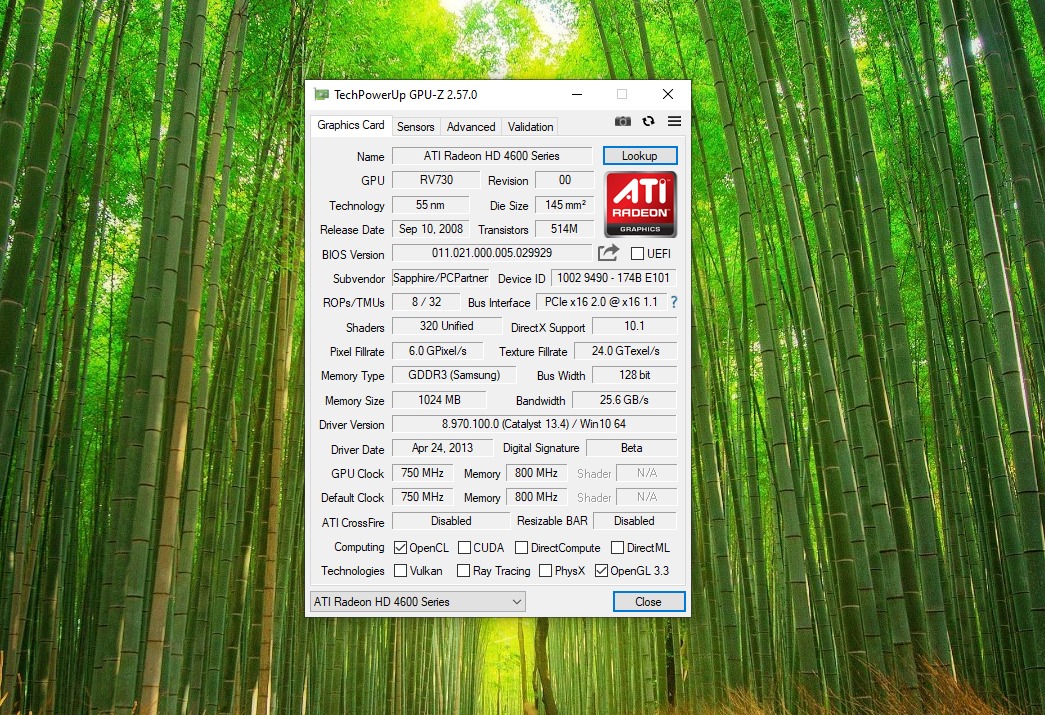The height and width of the screenshot is (715, 1045).
Task: Click the Lookup button
Action: 640,156
